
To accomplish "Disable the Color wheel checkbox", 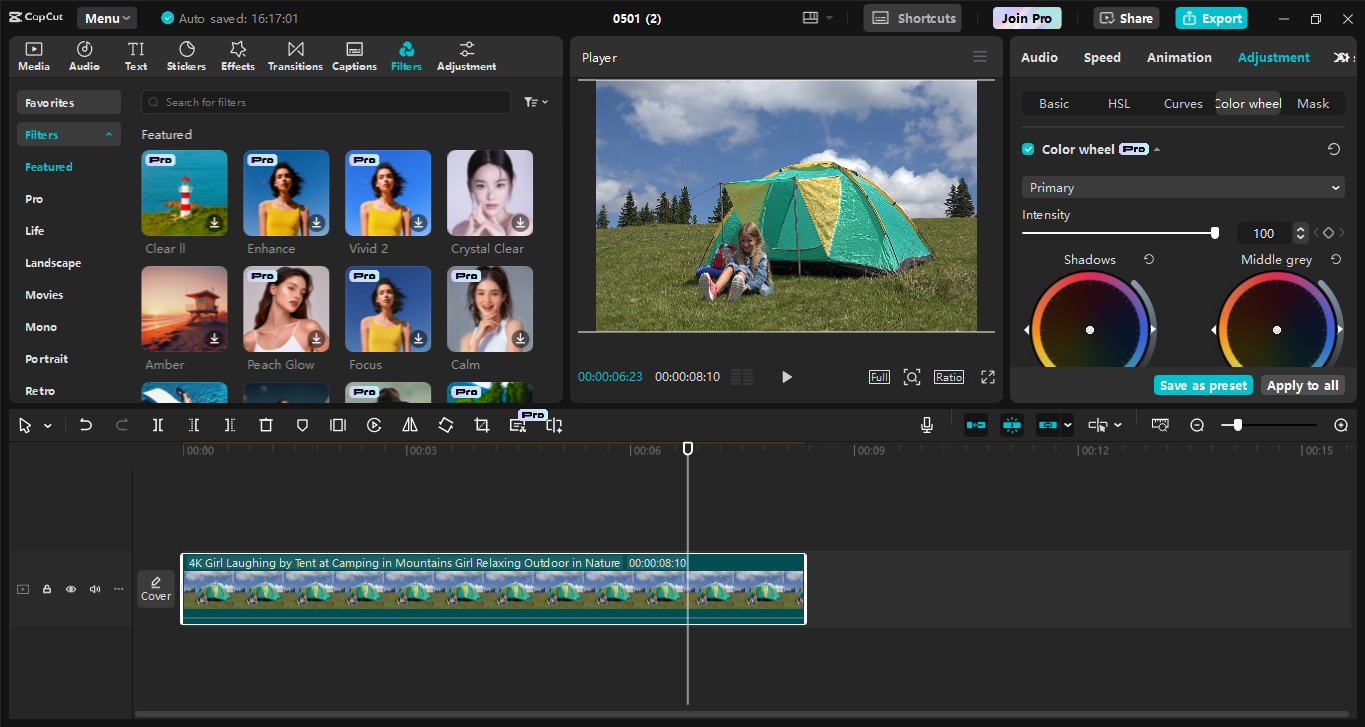I will [x=1027, y=148].
